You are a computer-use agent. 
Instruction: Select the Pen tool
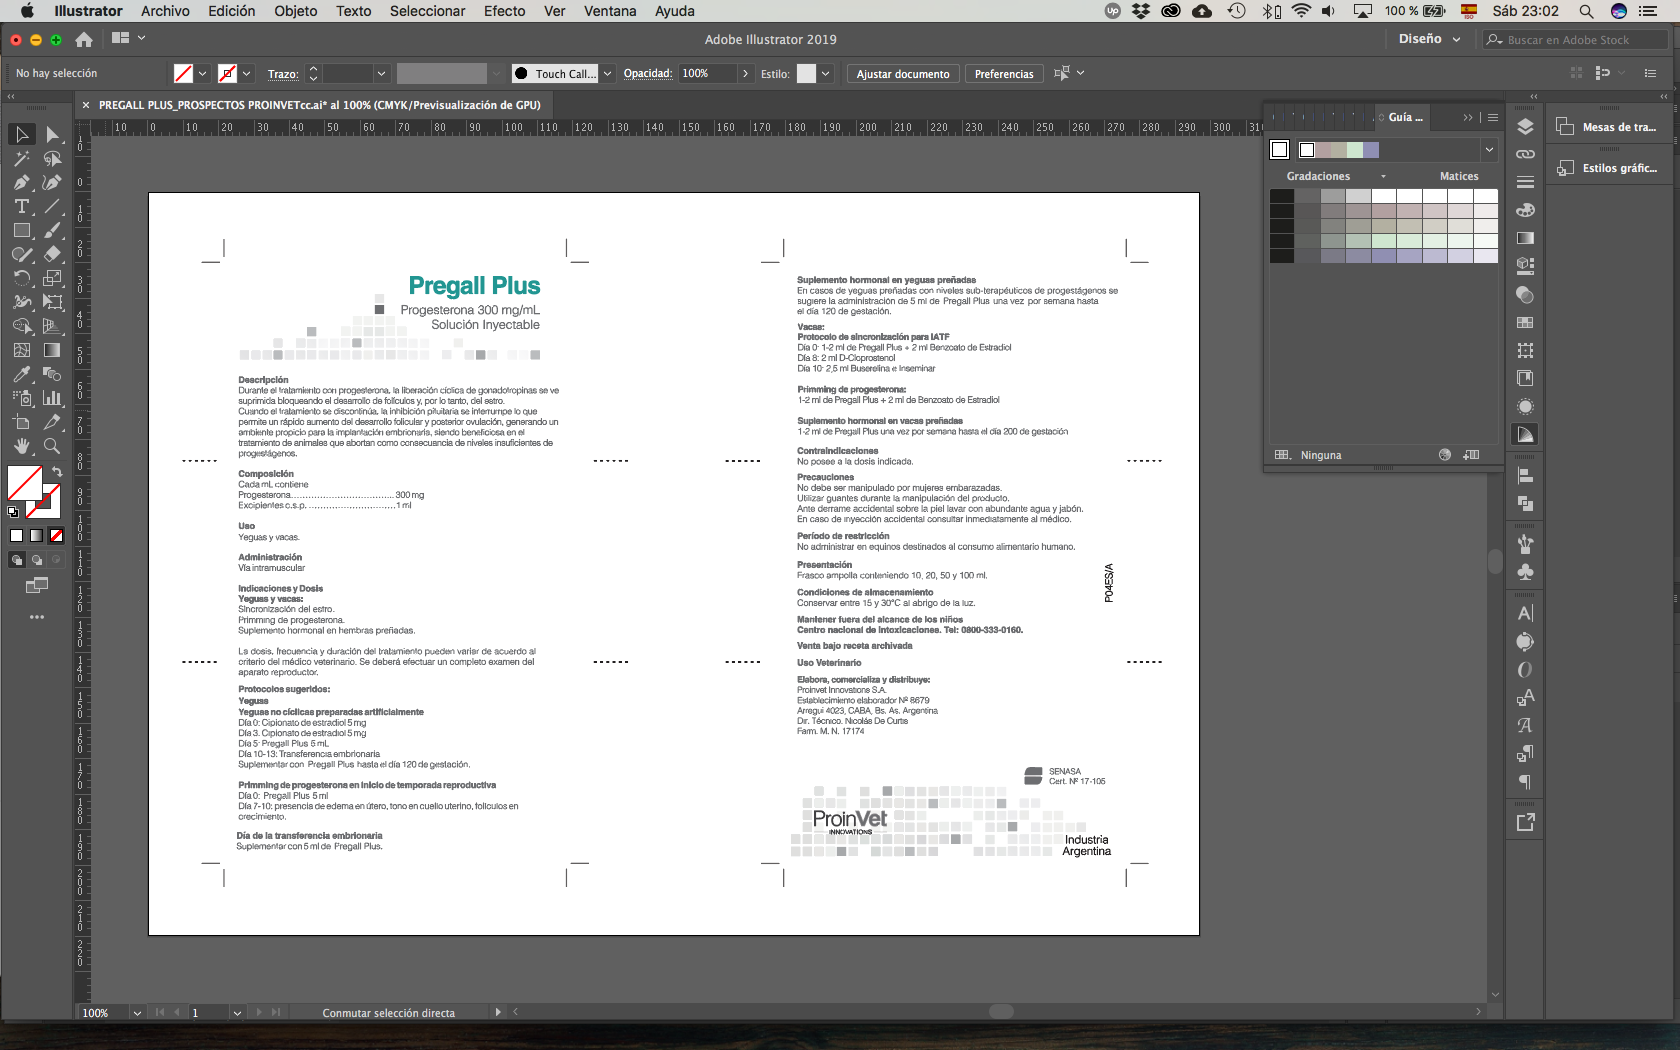pos(22,182)
